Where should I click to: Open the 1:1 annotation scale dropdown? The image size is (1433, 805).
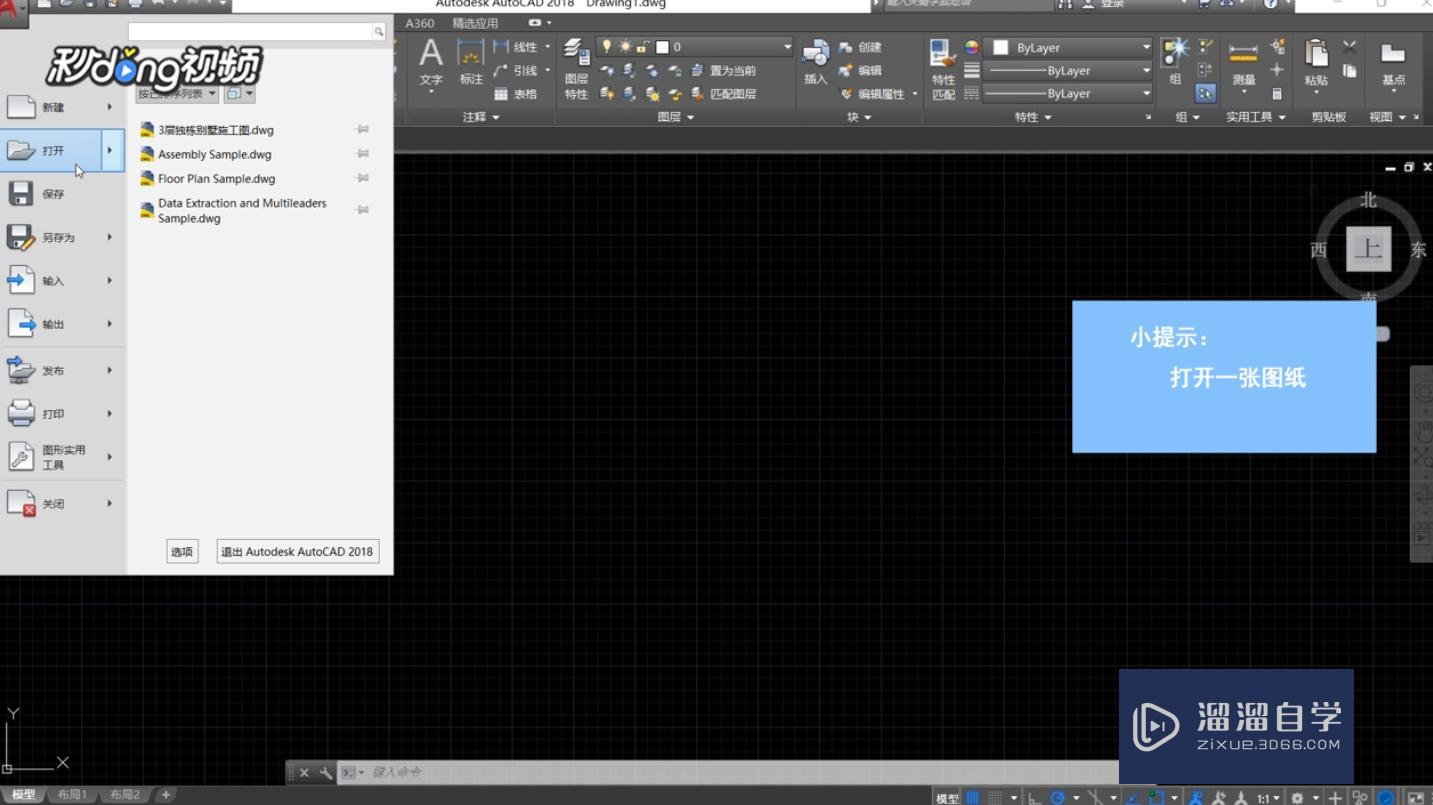tap(1269, 798)
